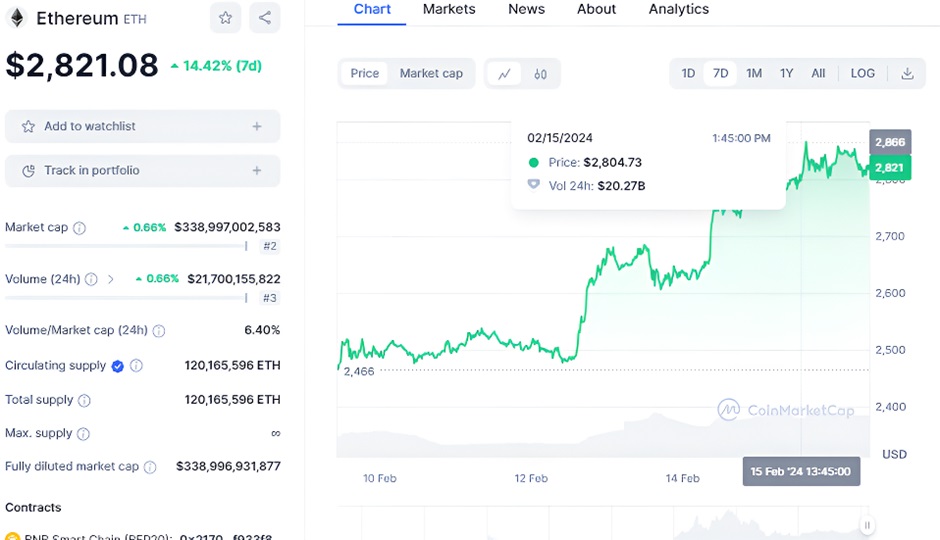The height and width of the screenshot is (540, 940).
Task: Click volume value $21,700,155,822
Action: 234,279
